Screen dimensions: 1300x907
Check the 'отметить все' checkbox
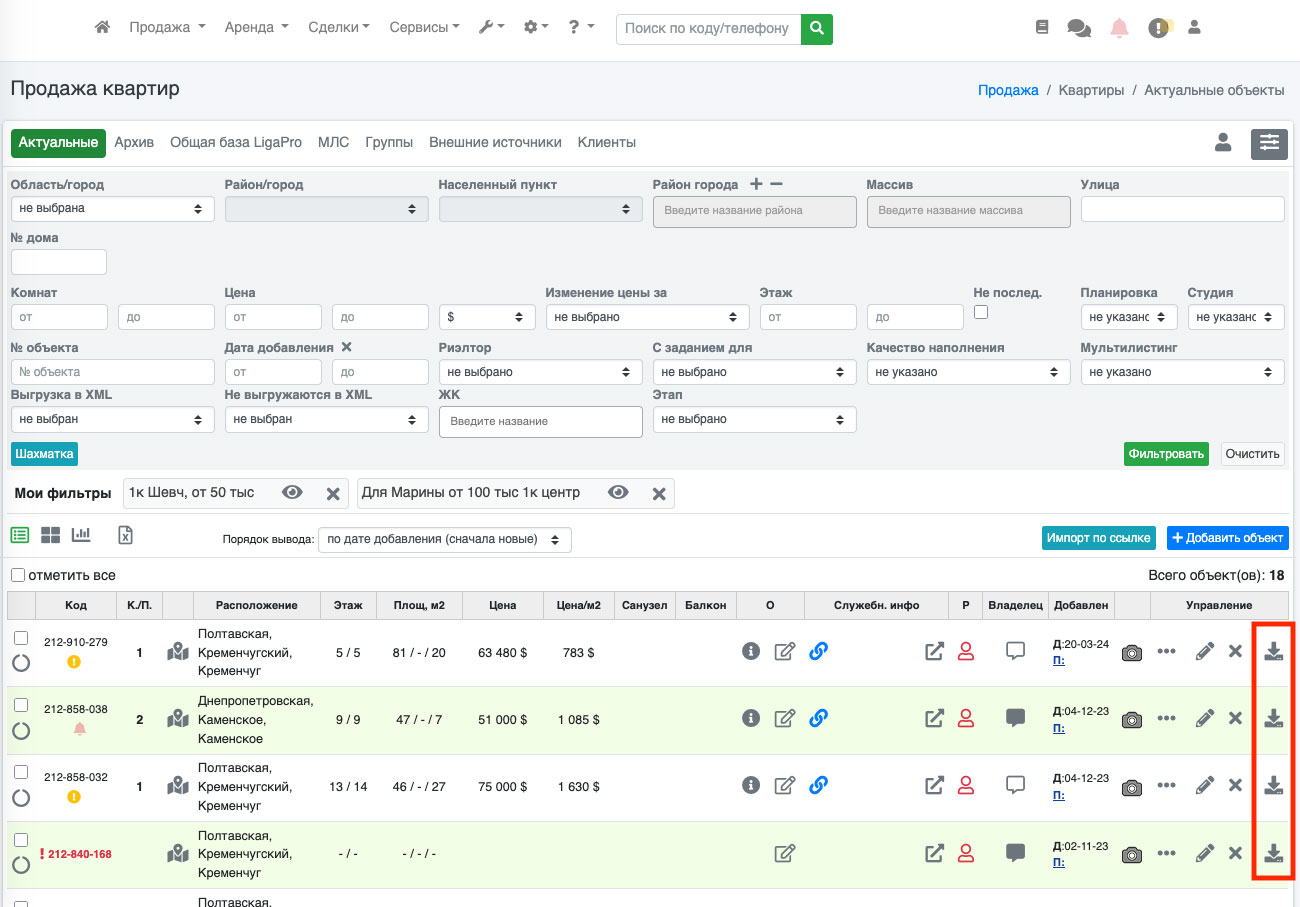point(18,575)
